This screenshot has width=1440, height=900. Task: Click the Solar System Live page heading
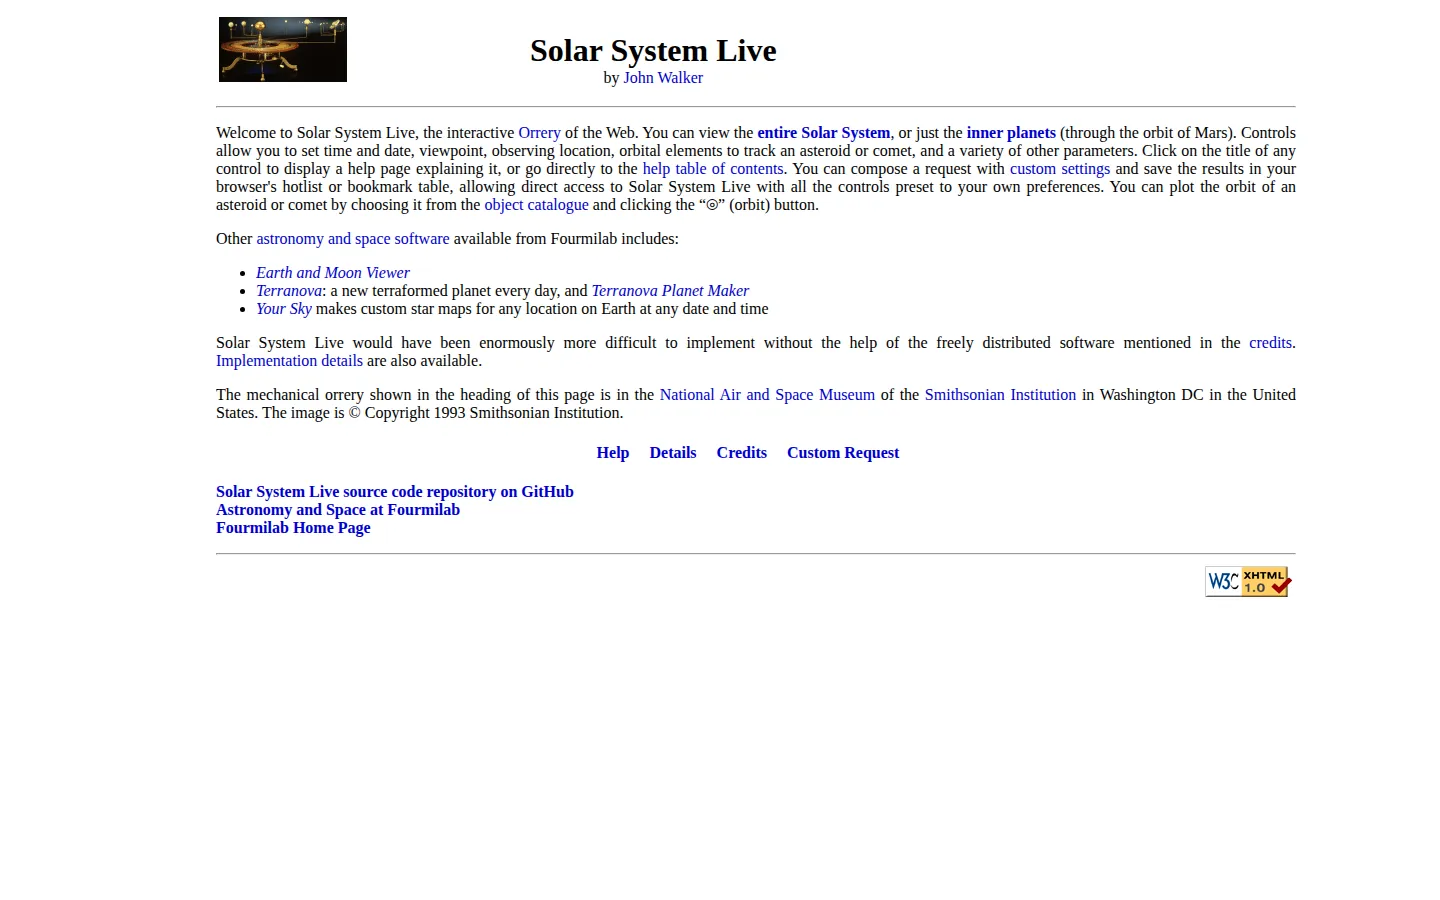(x=653, y=50)
